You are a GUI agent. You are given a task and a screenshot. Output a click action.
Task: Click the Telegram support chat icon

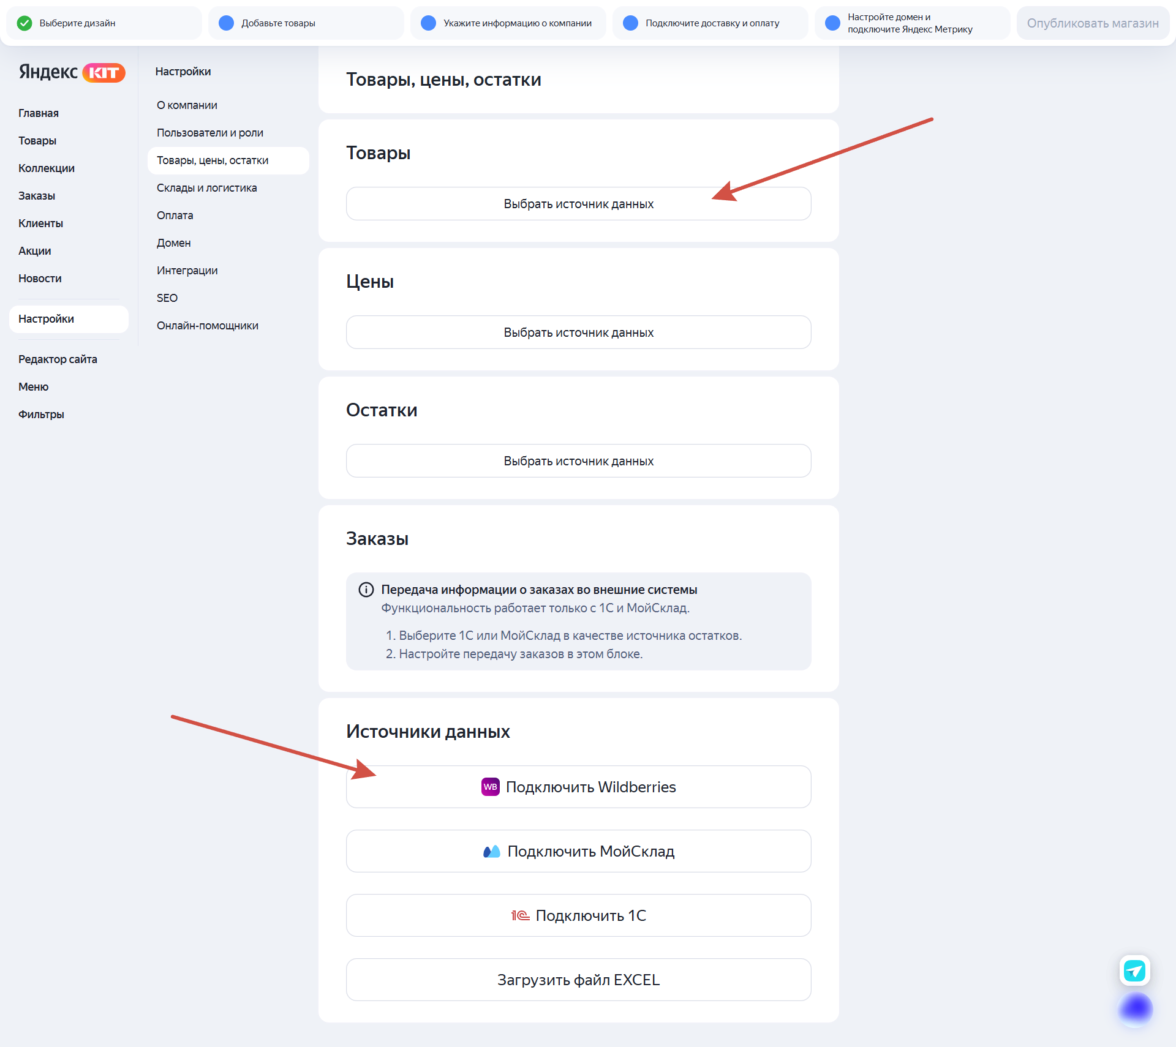click(1135, 970)
